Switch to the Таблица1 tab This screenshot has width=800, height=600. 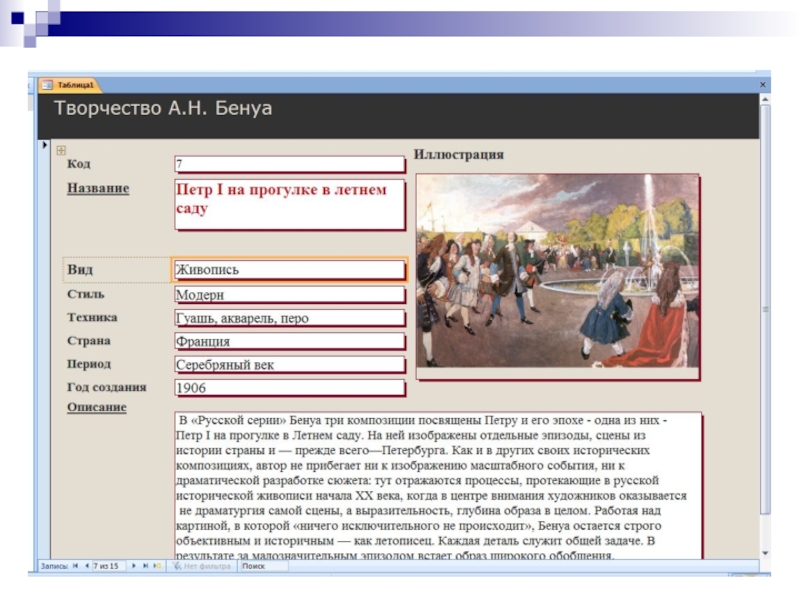pyautogui.click(x=70, y=85)
